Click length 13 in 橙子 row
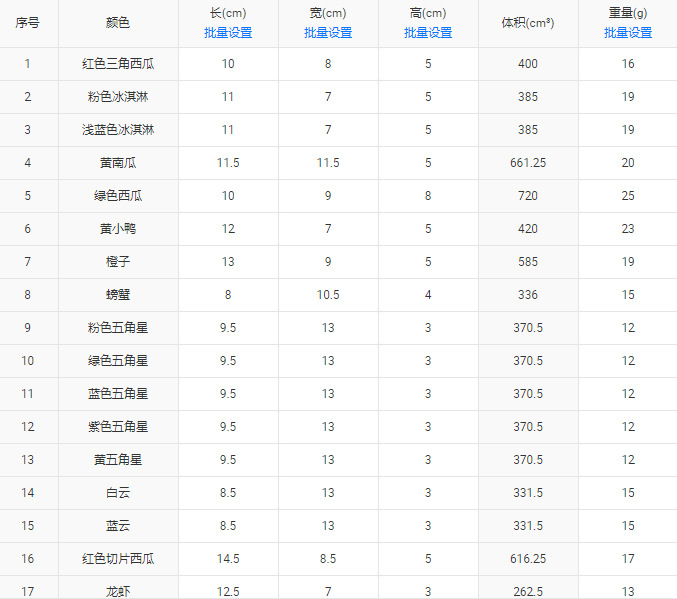The width and height of the screenshot is (677, 599). (x=228, y=262)
